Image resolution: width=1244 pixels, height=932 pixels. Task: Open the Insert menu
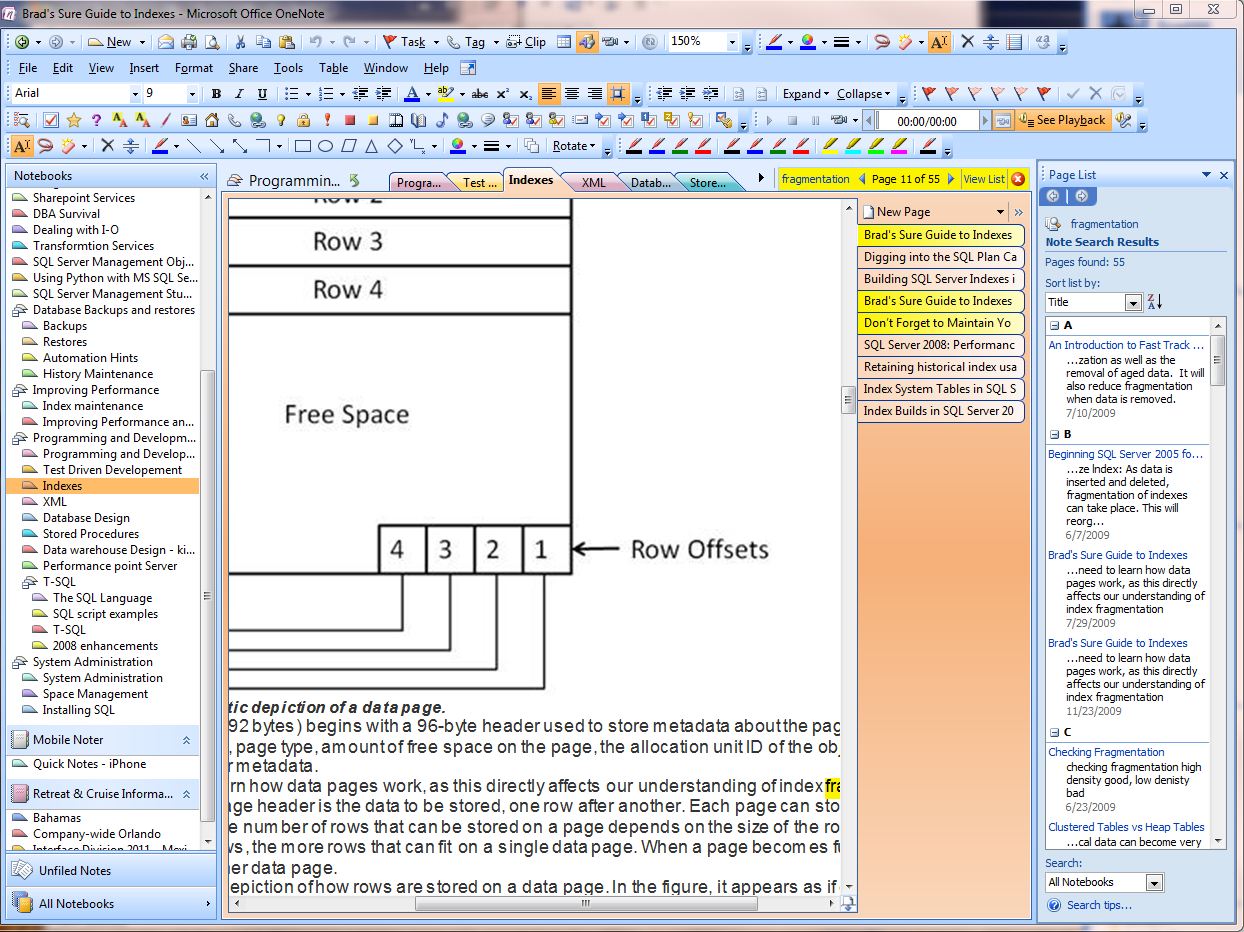tap(144, 68)
